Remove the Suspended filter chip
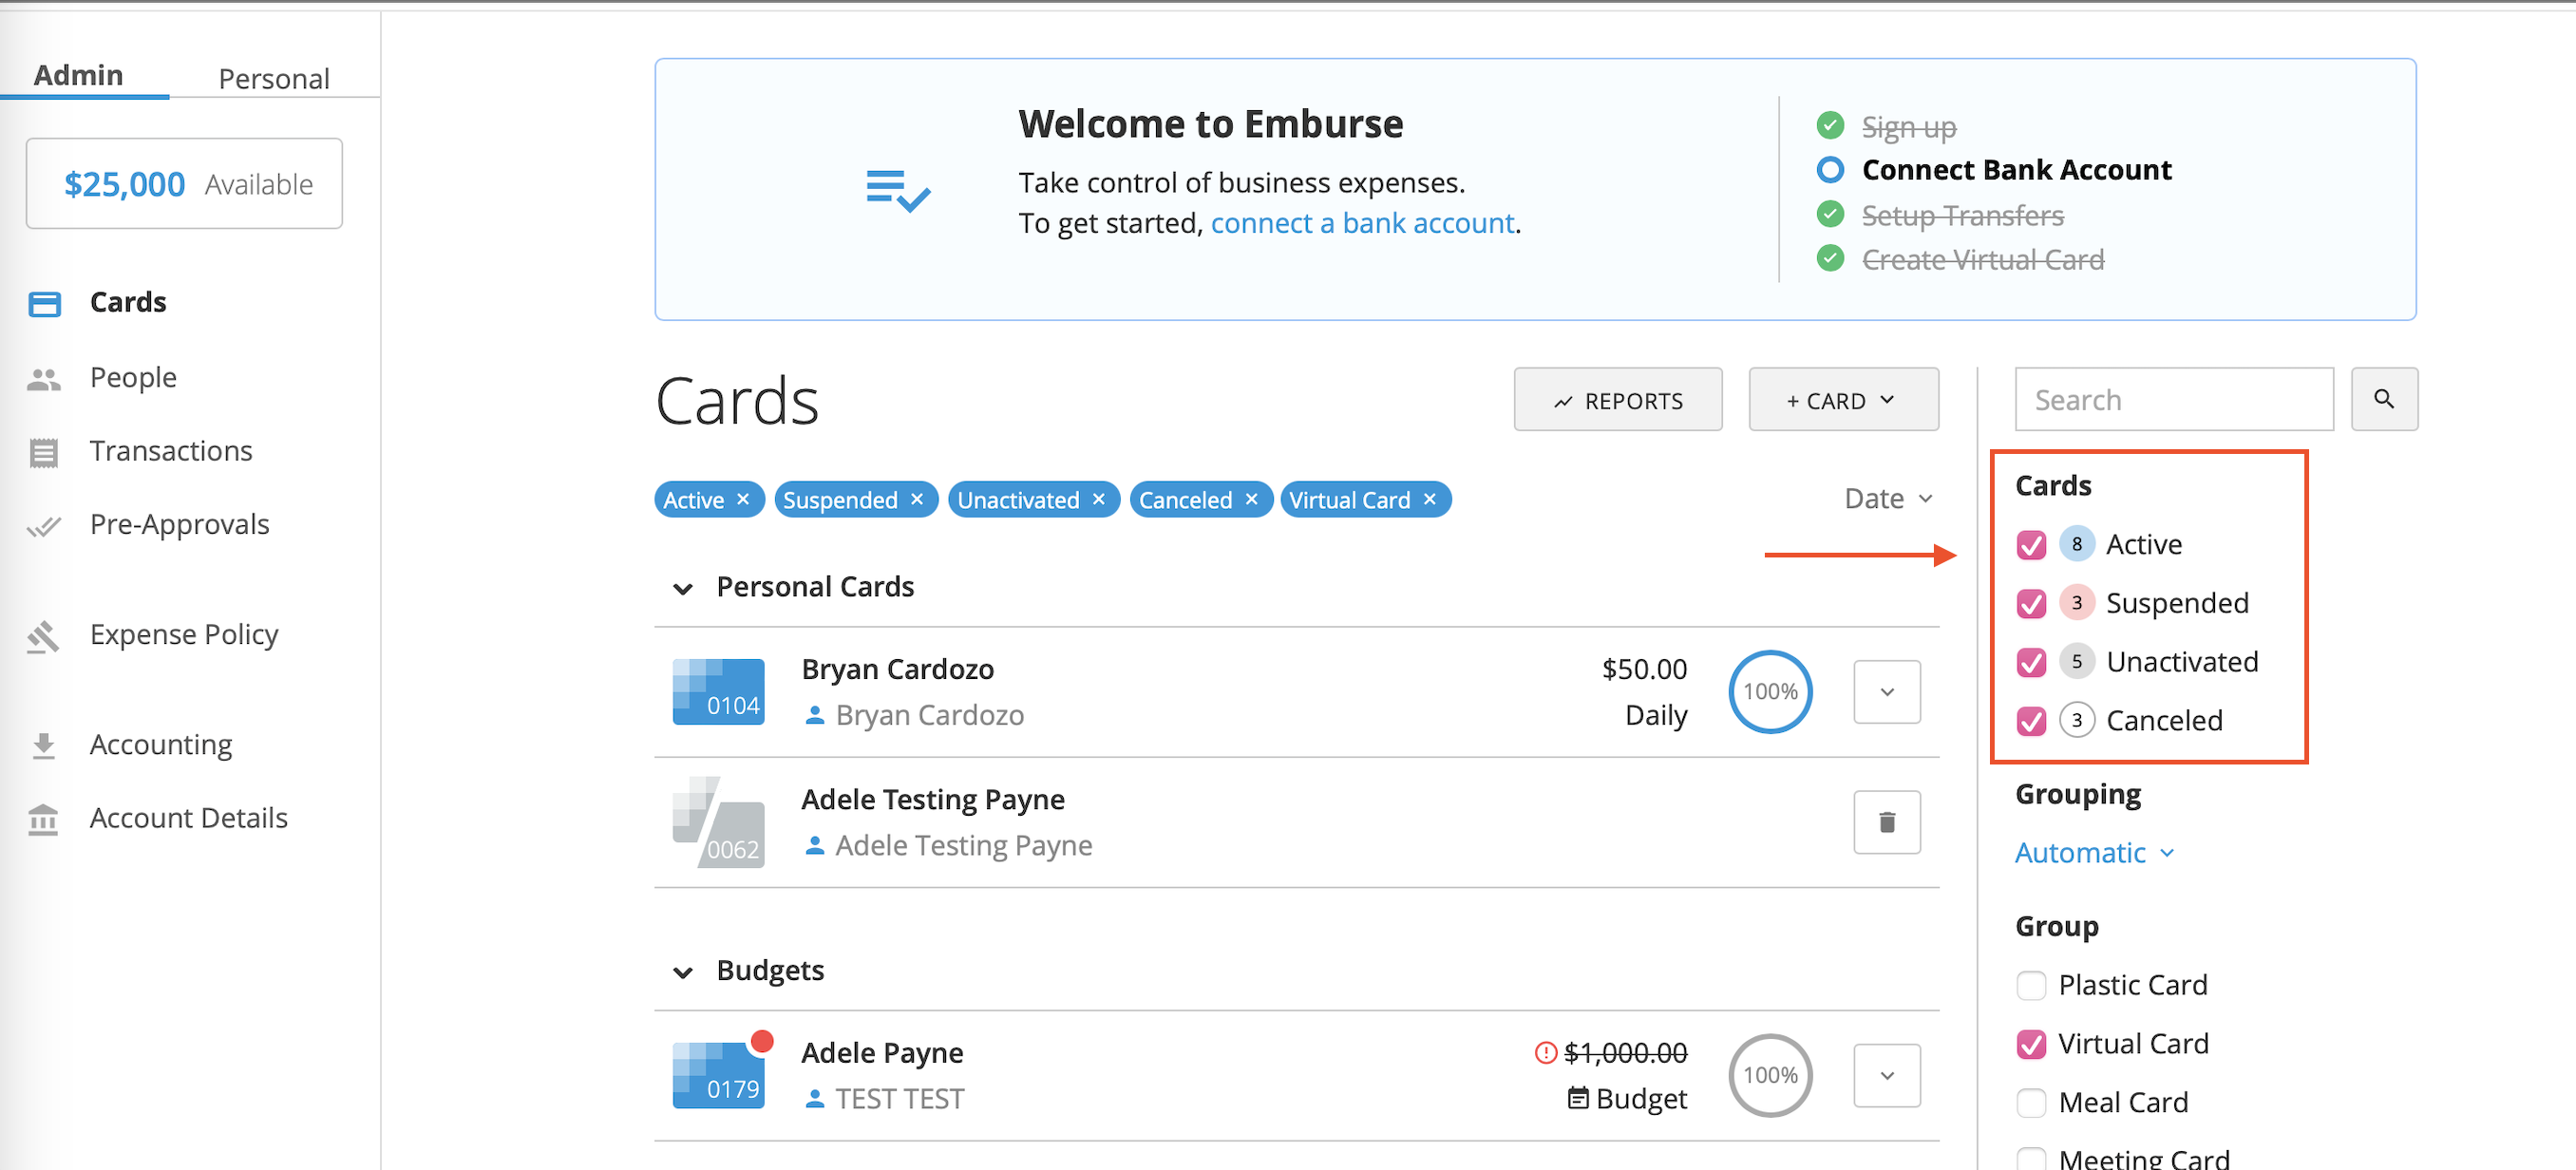Screen dimensions: 2576x1170 (916, 499)
